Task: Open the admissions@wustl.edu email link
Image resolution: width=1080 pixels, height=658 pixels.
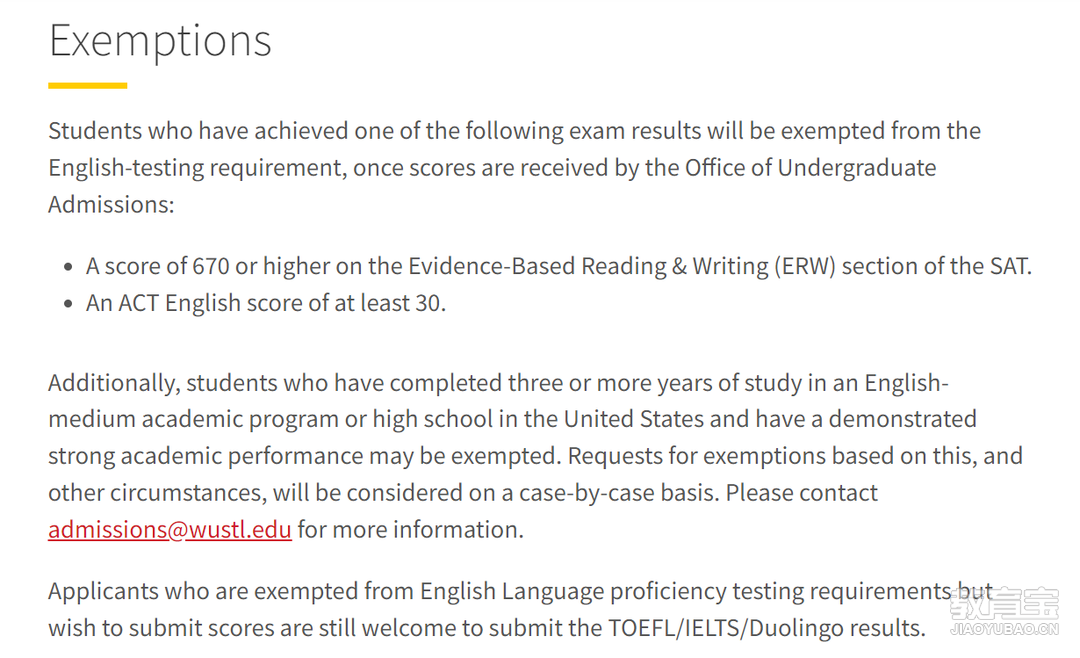Action: pos(169,529)
